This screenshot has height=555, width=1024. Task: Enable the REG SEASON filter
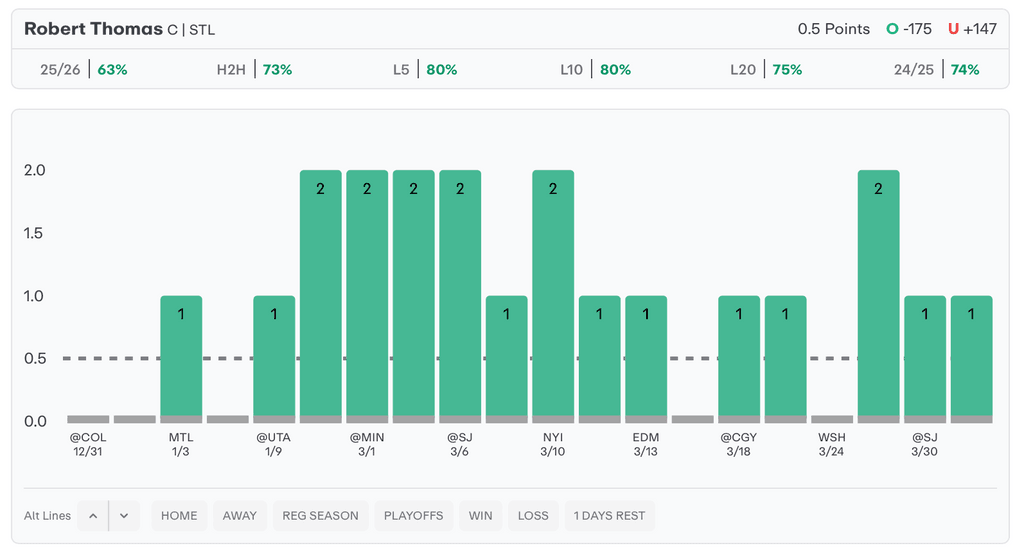[x=320, y=516]
